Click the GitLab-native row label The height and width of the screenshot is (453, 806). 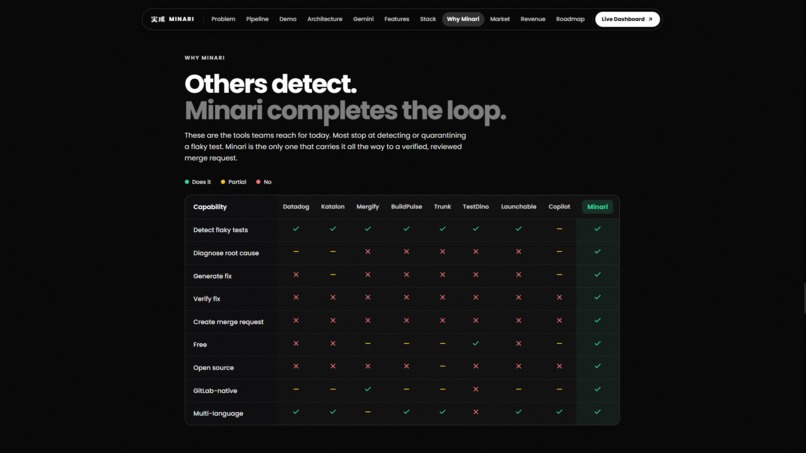(215, 391)
